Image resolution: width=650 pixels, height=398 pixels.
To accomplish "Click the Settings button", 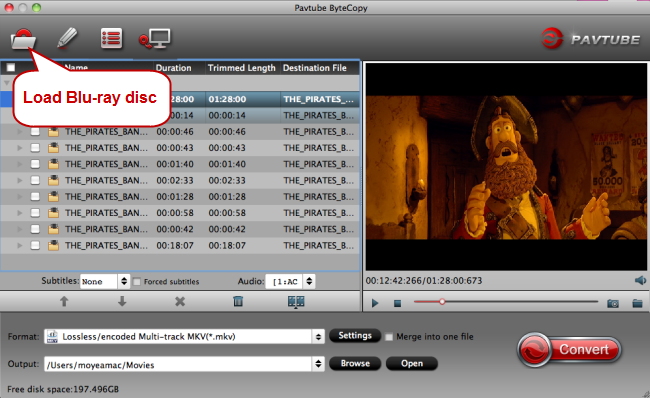I will (x=355, y=335).
